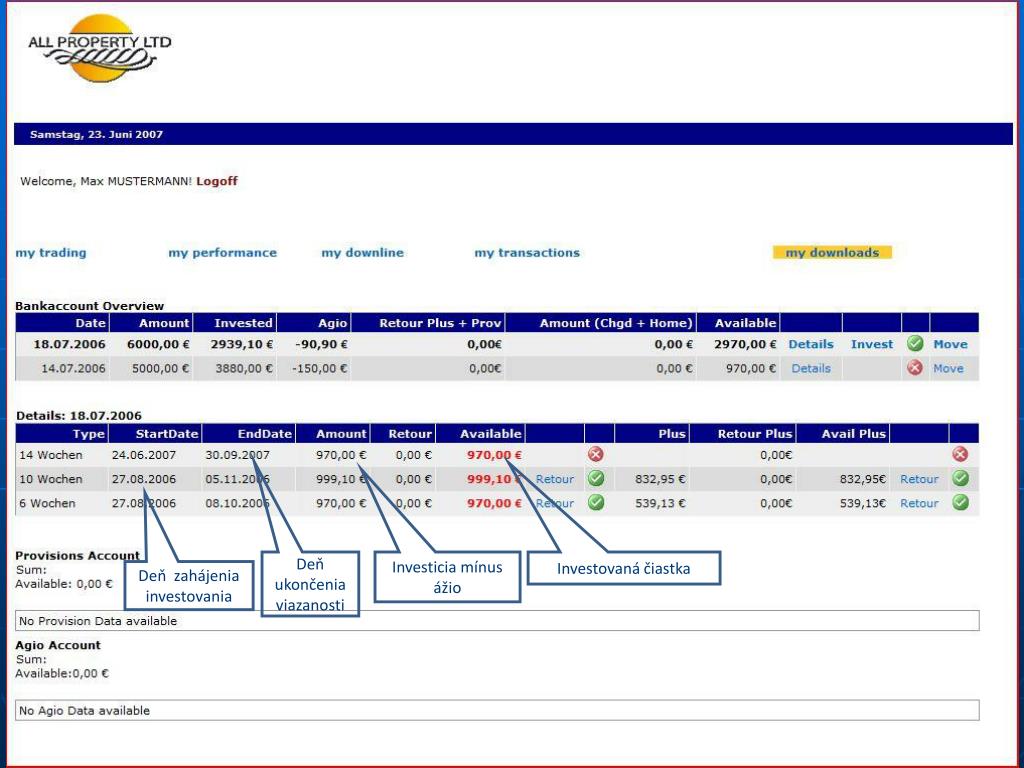
Task: Click the 24.06.2007 start date
Action: (144, 455)
